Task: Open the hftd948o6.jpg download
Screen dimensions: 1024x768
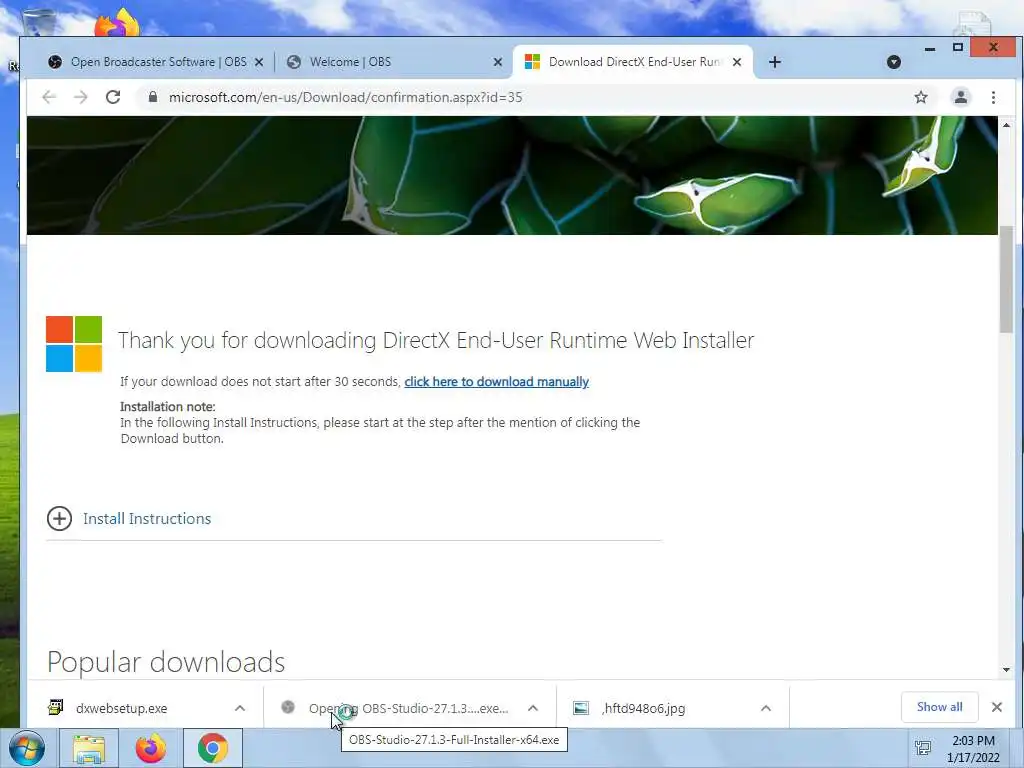Action: pyautogui.click(x=643, y=708)
